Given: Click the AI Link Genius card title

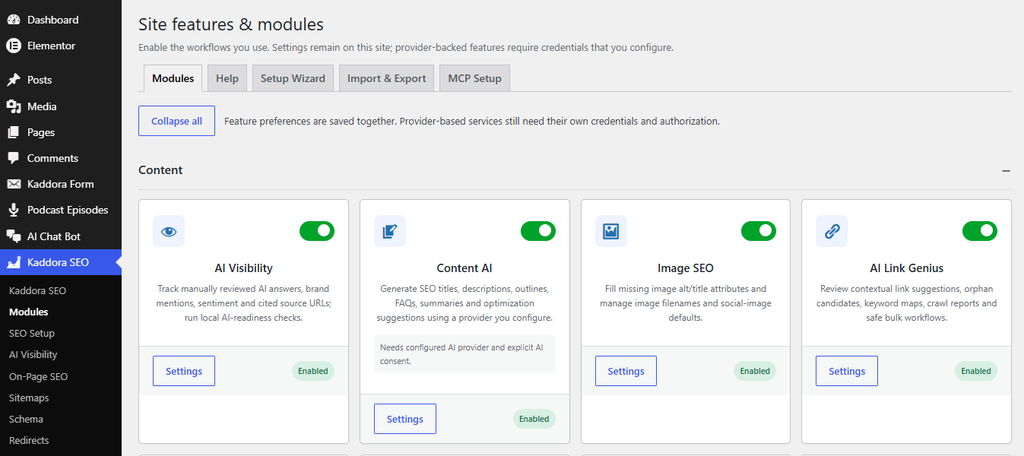Looking at the screenshot, I should click(906, 268).
